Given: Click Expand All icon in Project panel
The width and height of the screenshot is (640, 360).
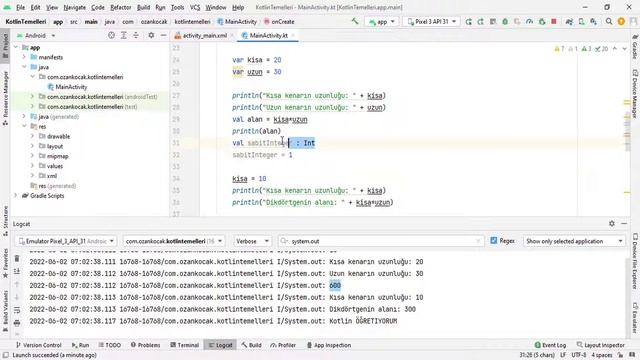Looking at the screenshot, I should tap(124, 36).
